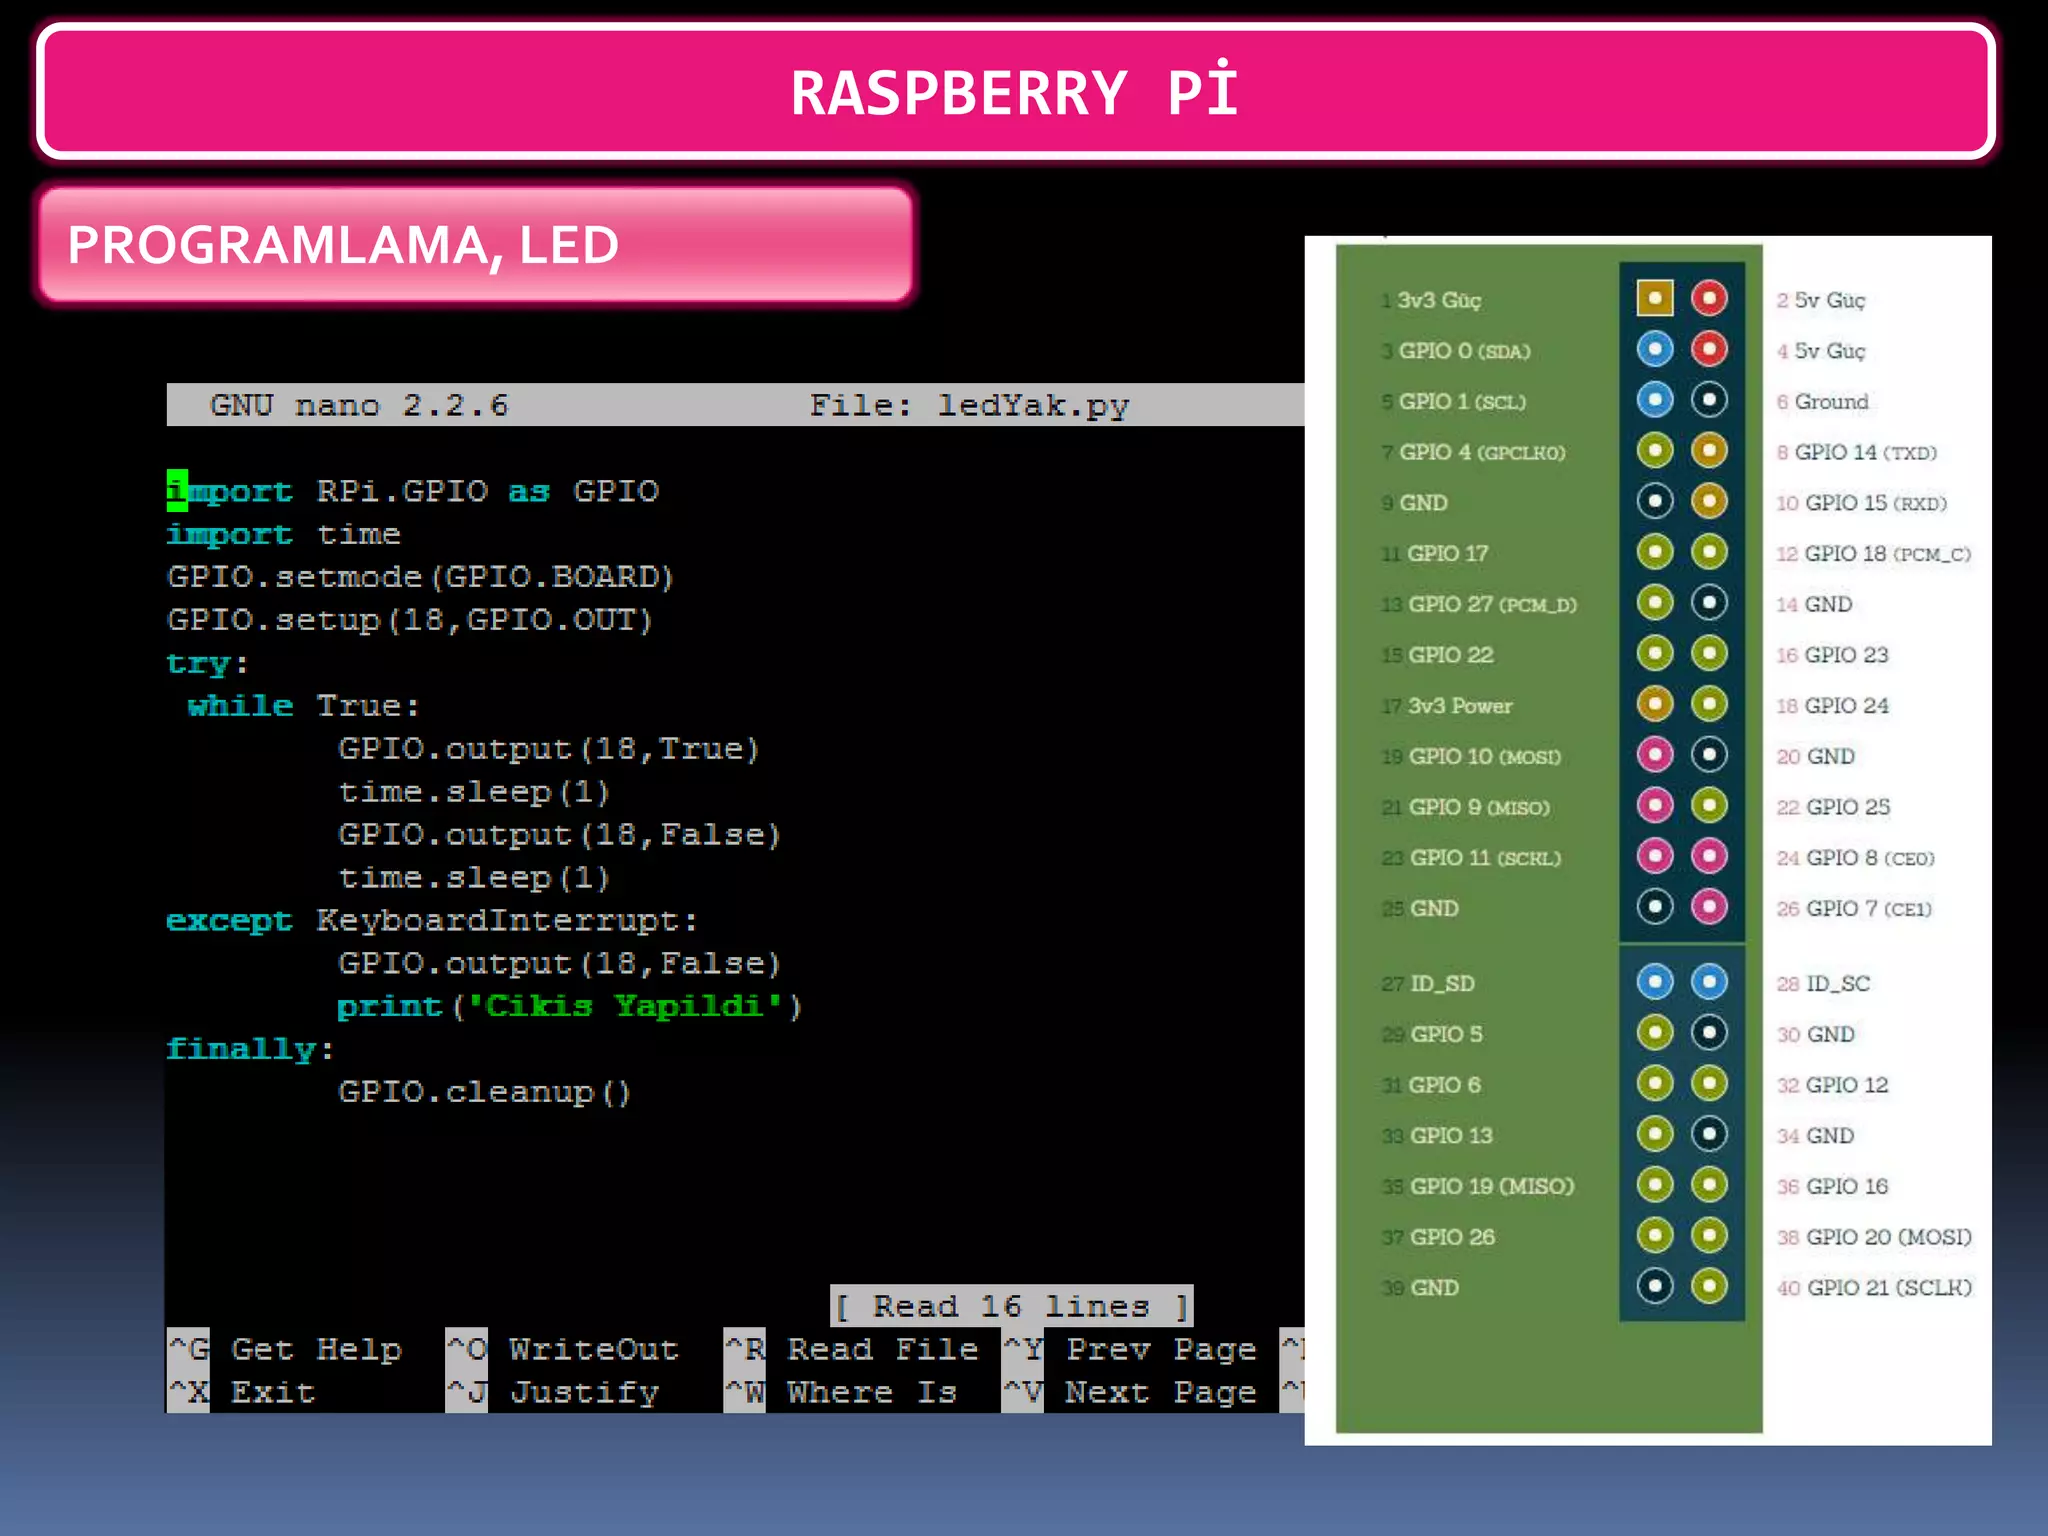Viewport: 2048px width, 1536px height.
Task: Click the PROGRAMLAMA, LED heading box
Action: 476,244
